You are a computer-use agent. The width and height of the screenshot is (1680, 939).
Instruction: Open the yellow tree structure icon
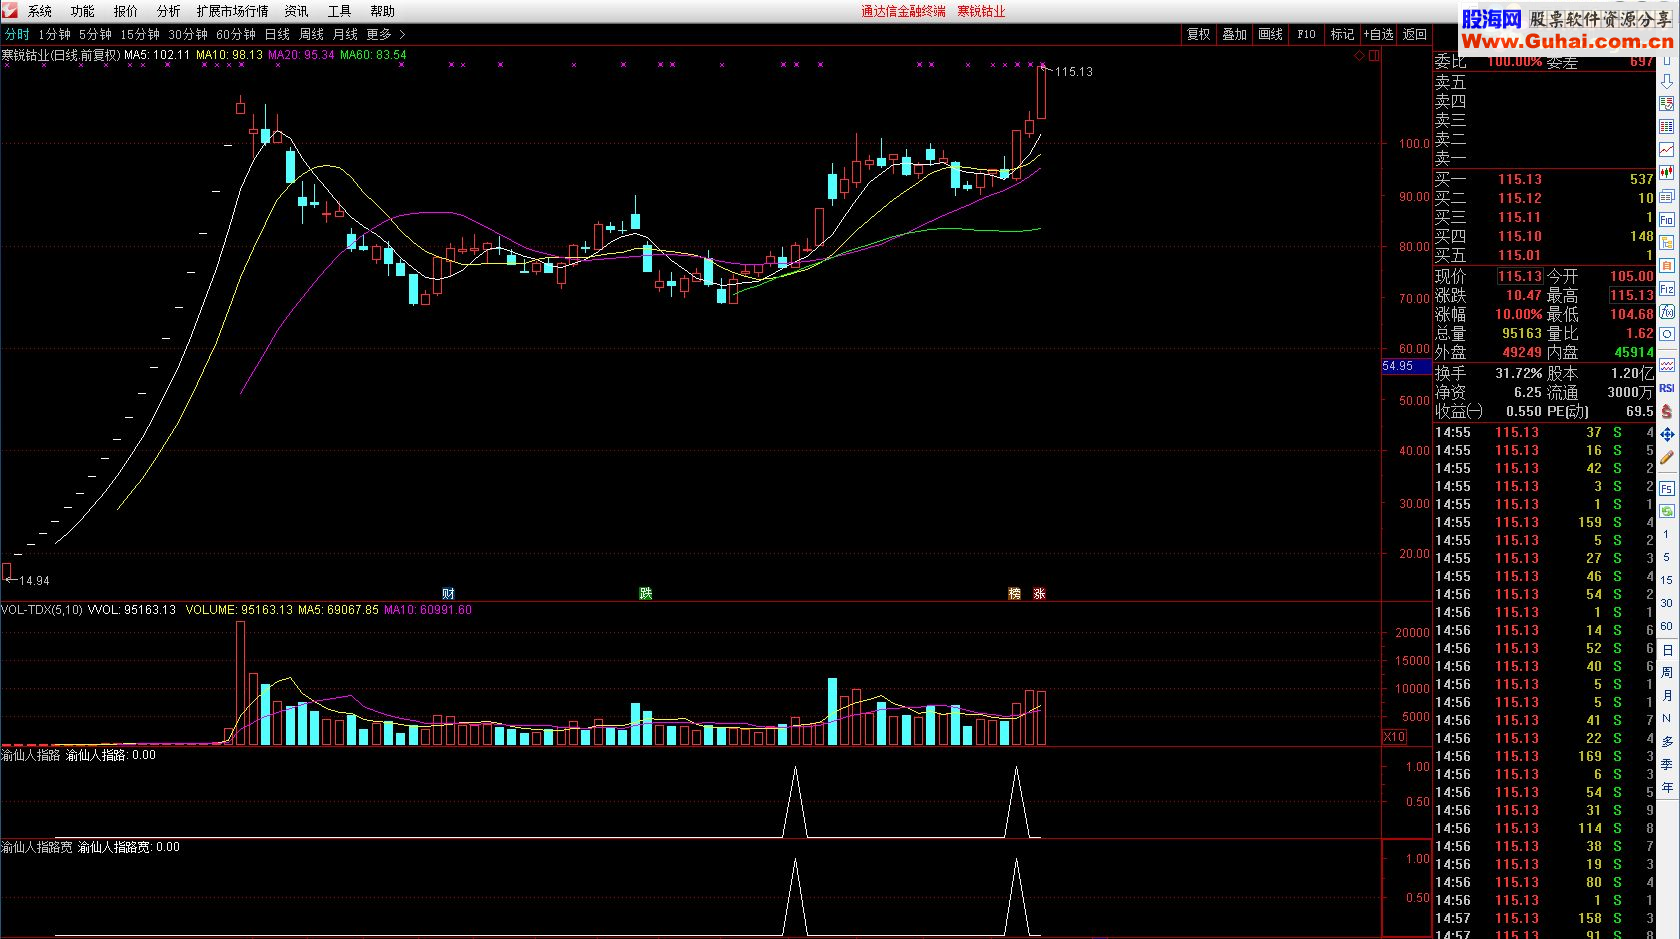point(1667,242)
